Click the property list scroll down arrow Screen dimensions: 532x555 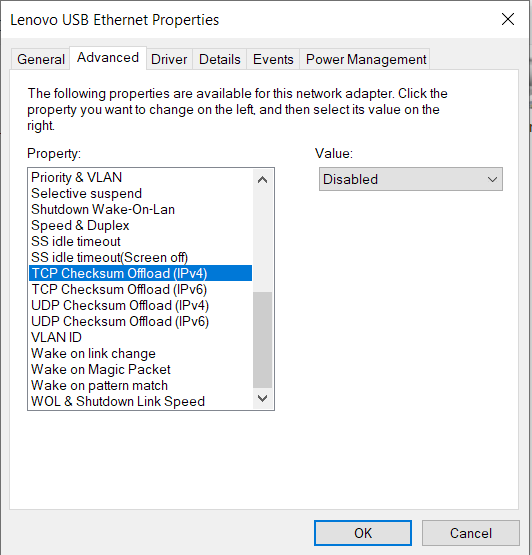(x=262, y=398)
